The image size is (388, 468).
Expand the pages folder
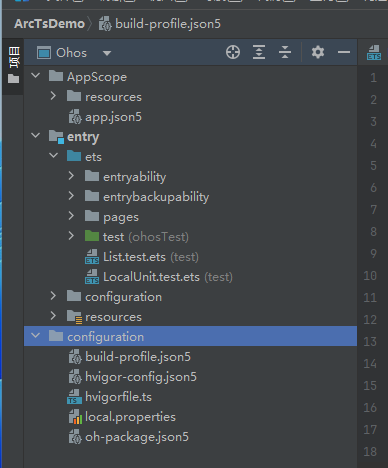coord(71,216)
